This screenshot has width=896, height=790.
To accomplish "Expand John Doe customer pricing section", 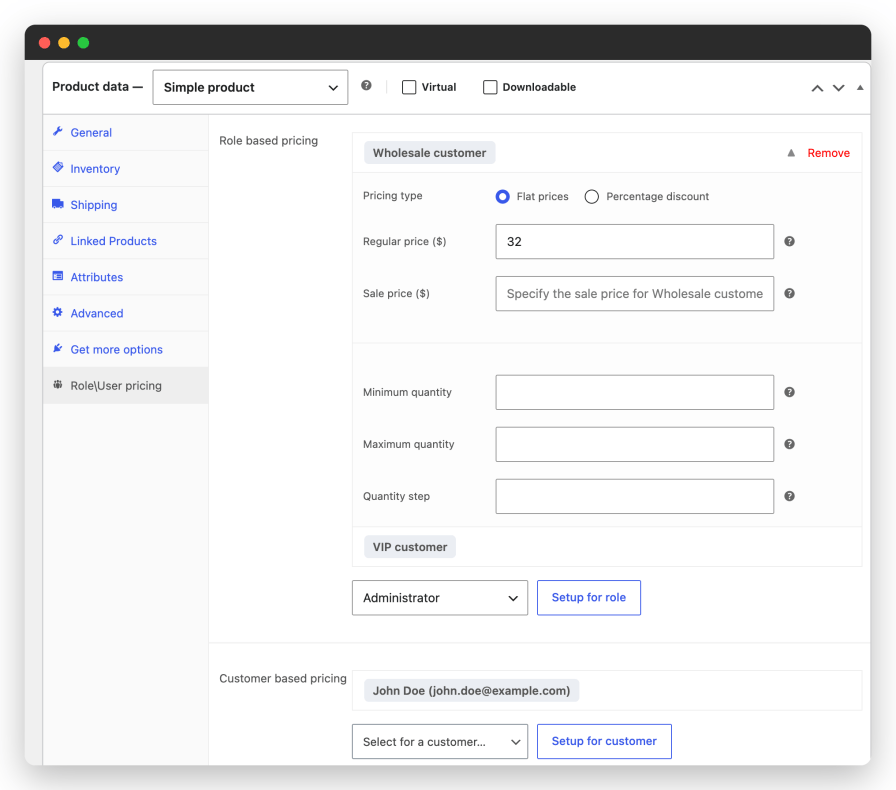I will 471,691.
